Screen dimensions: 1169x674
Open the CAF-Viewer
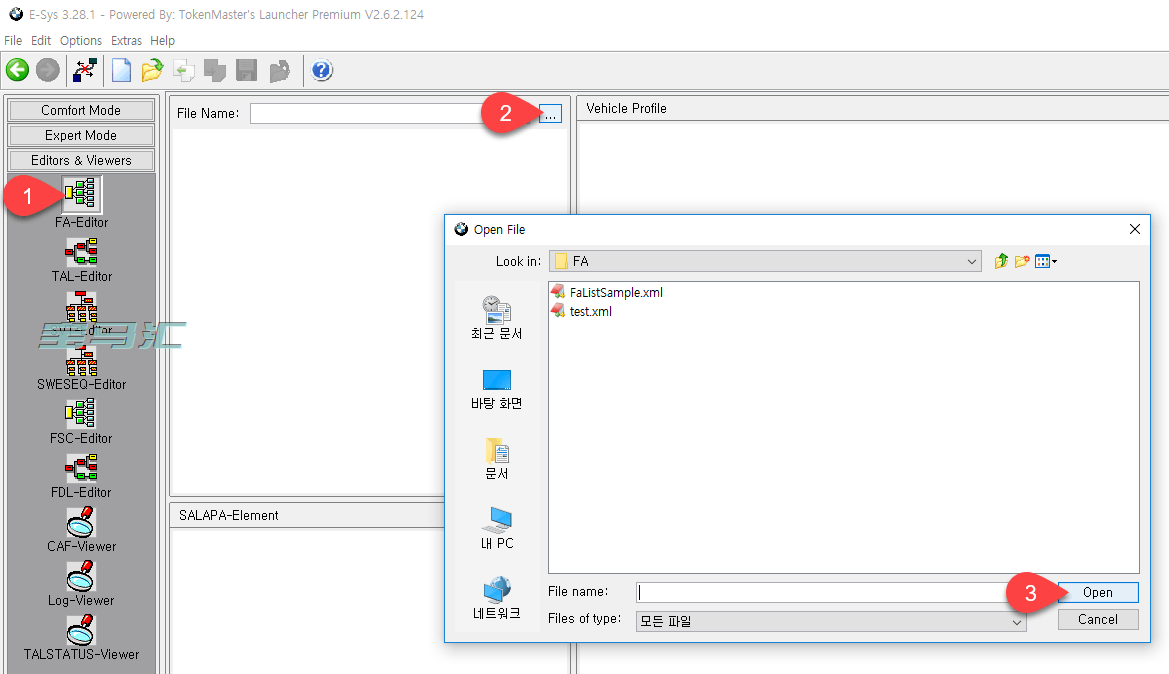coord(81,522)
